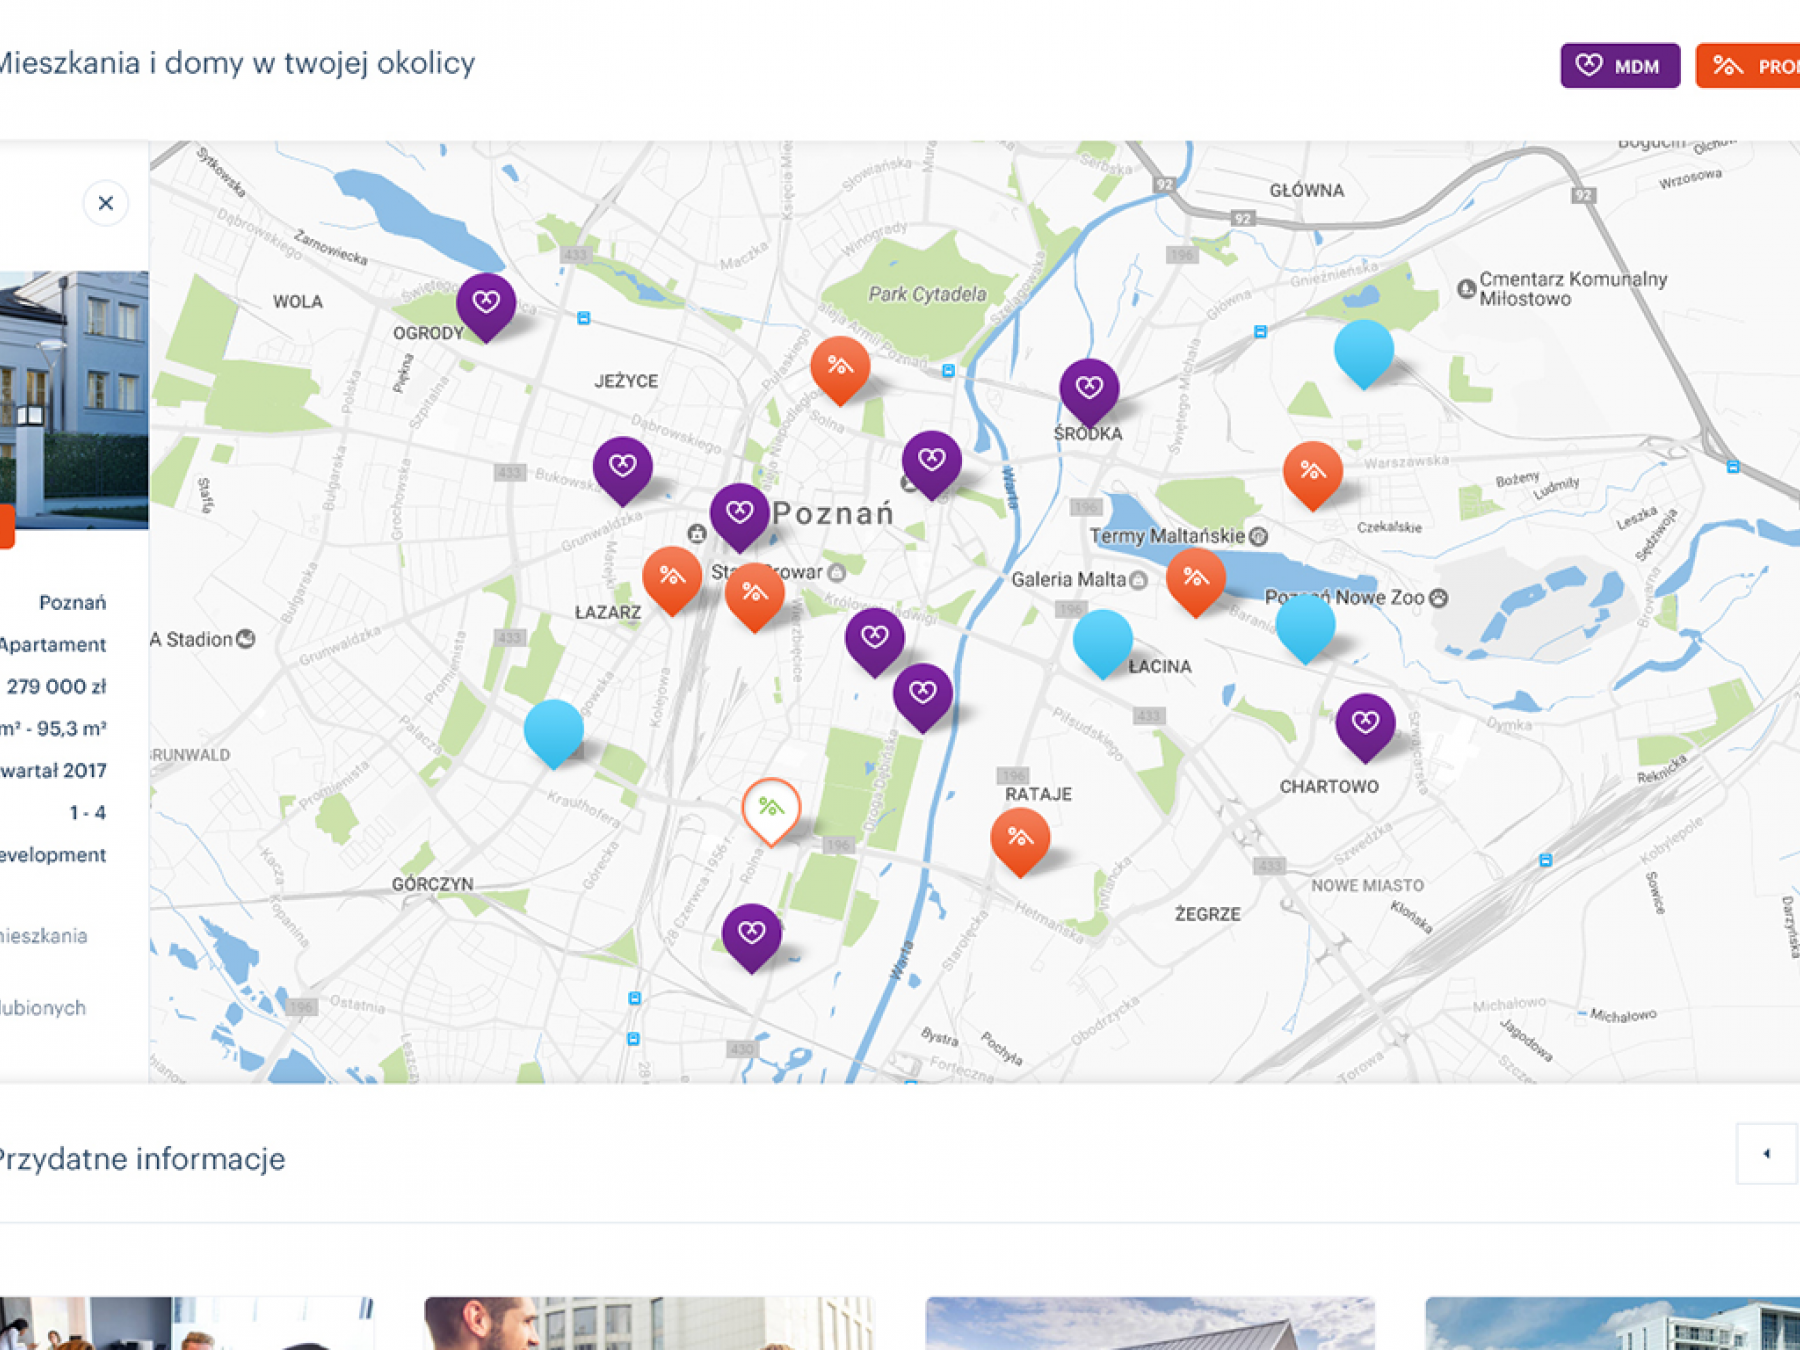This screenshot has width=1800, height=1350.
Task: Click previous arrow in Przydatne informacje
Action: [1767, 1154]
